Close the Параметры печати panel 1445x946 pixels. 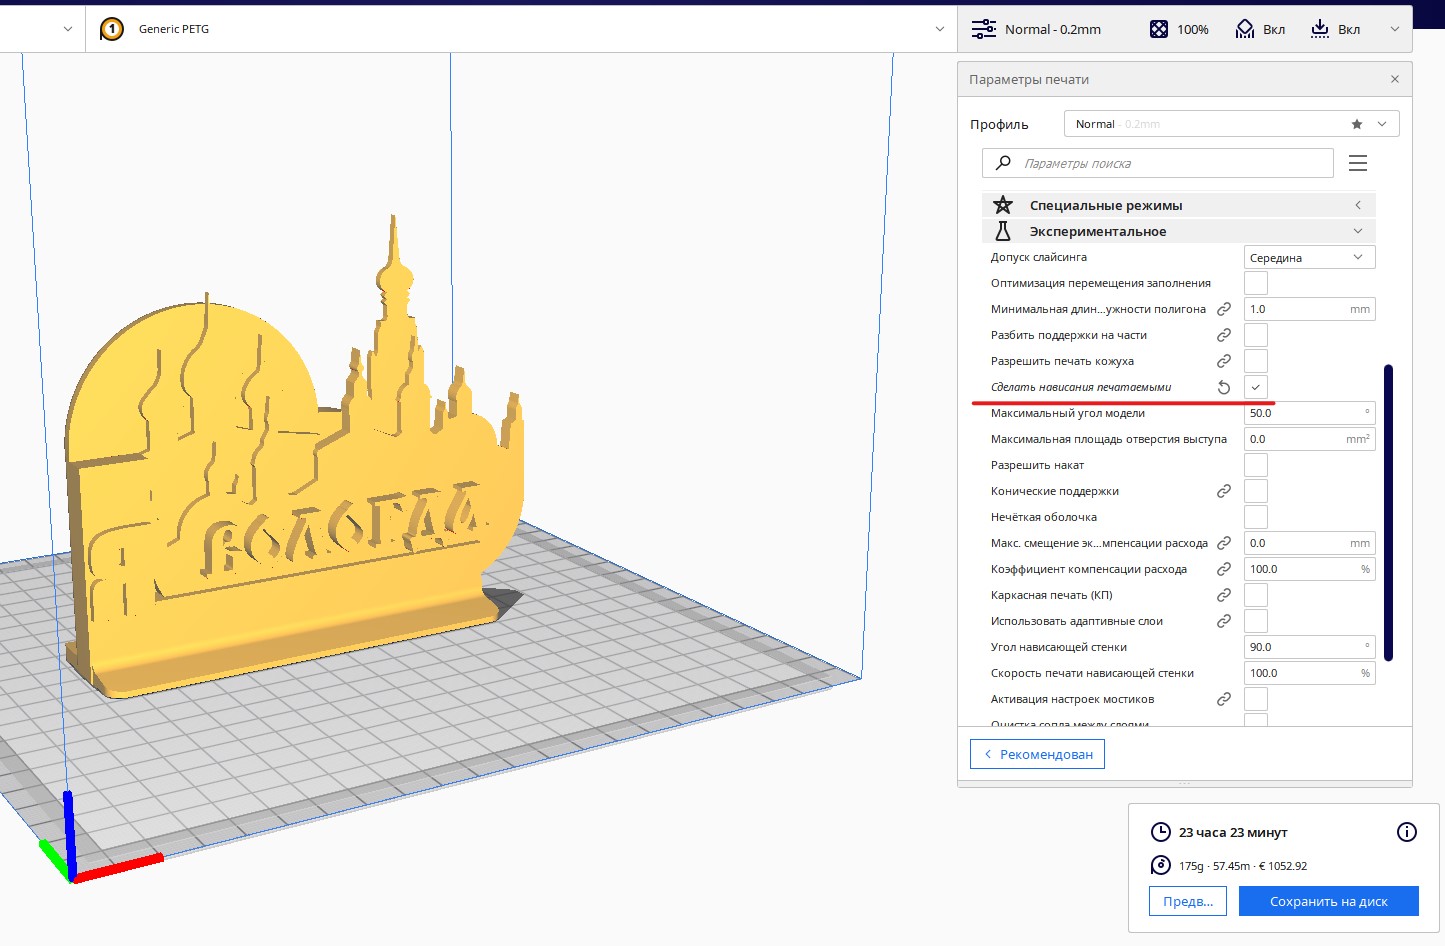(x=1394, y=79)
